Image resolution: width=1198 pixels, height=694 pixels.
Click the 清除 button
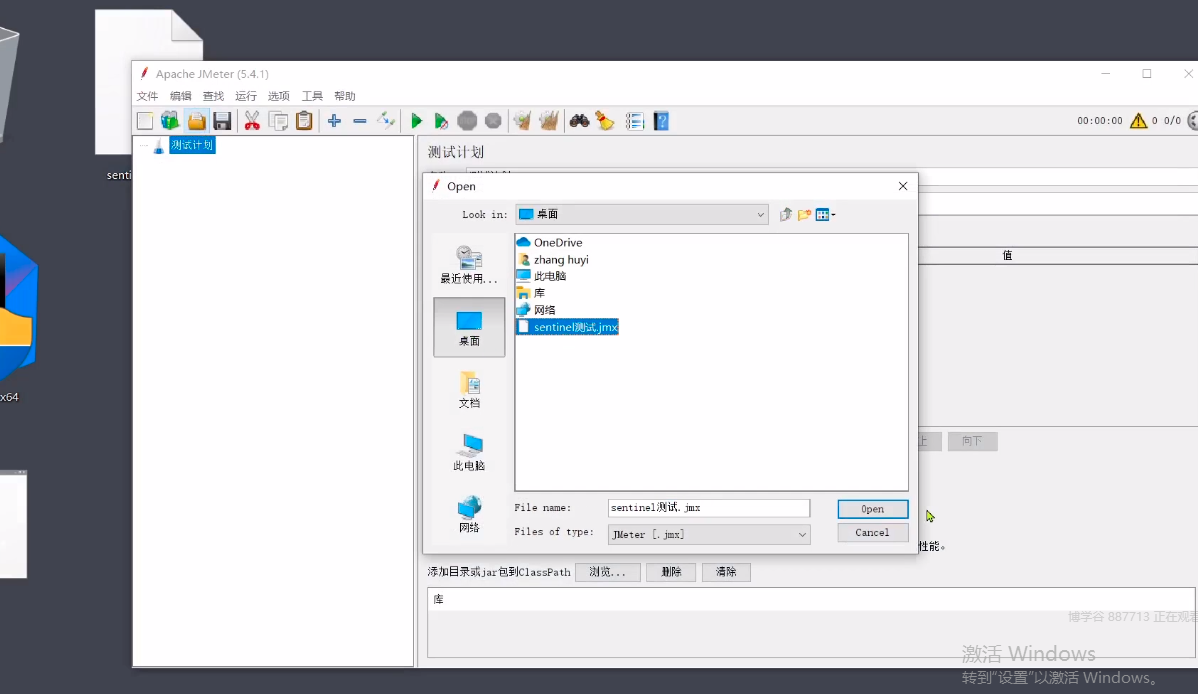(726, 572)
